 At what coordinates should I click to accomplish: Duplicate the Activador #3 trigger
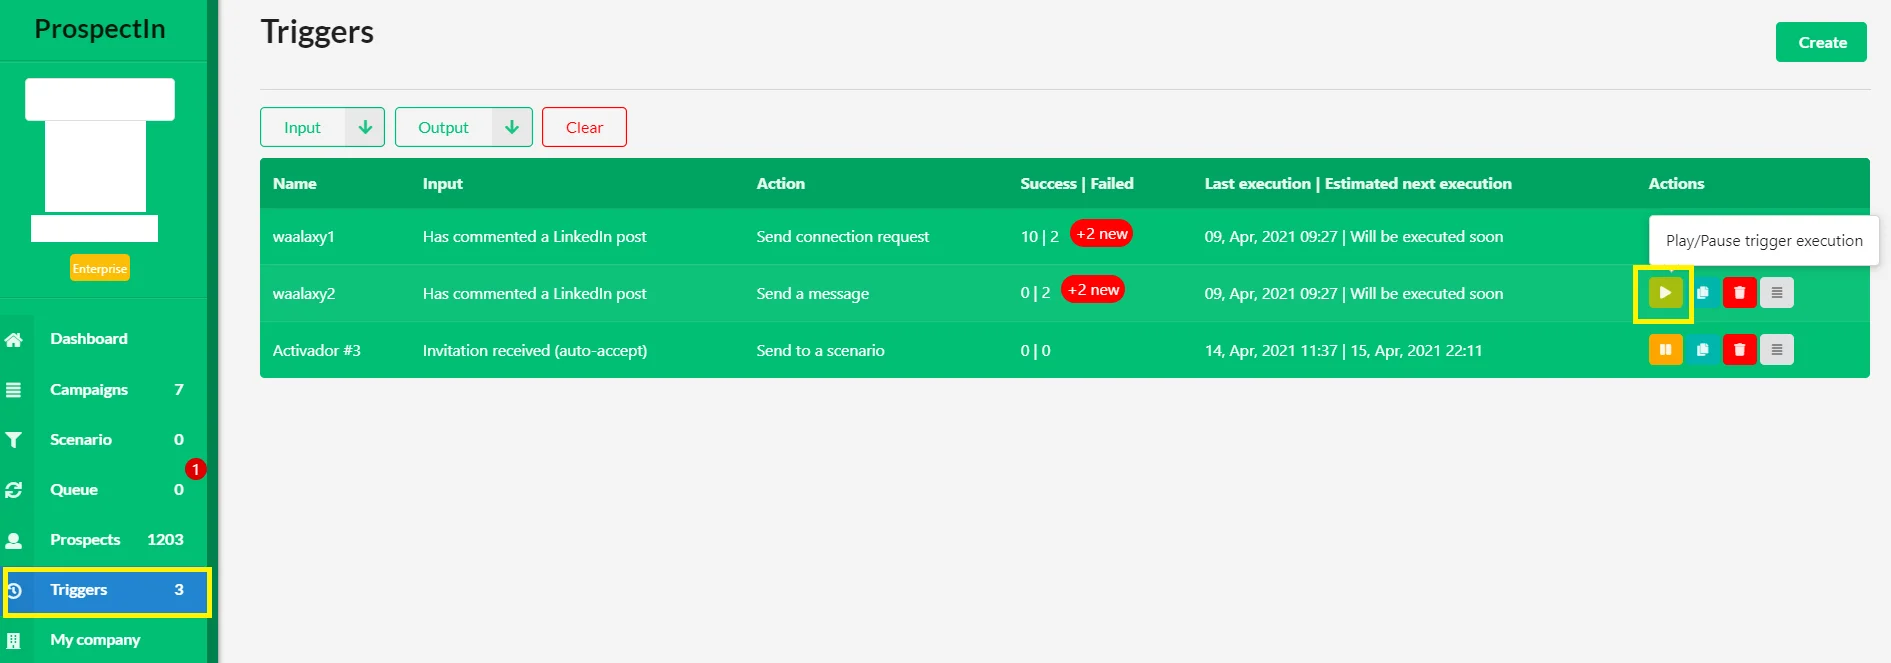click(1703, 350)
